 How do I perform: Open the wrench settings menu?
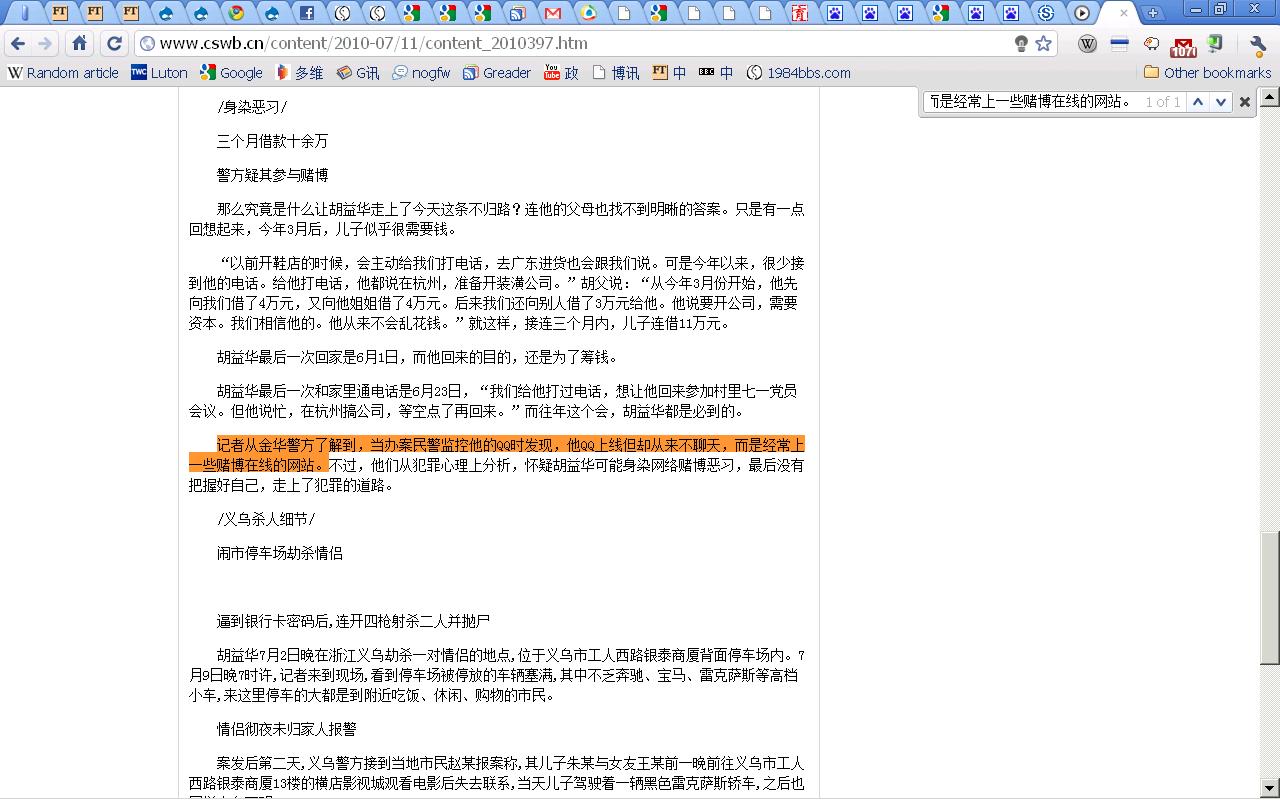[x=1258, y=44]
